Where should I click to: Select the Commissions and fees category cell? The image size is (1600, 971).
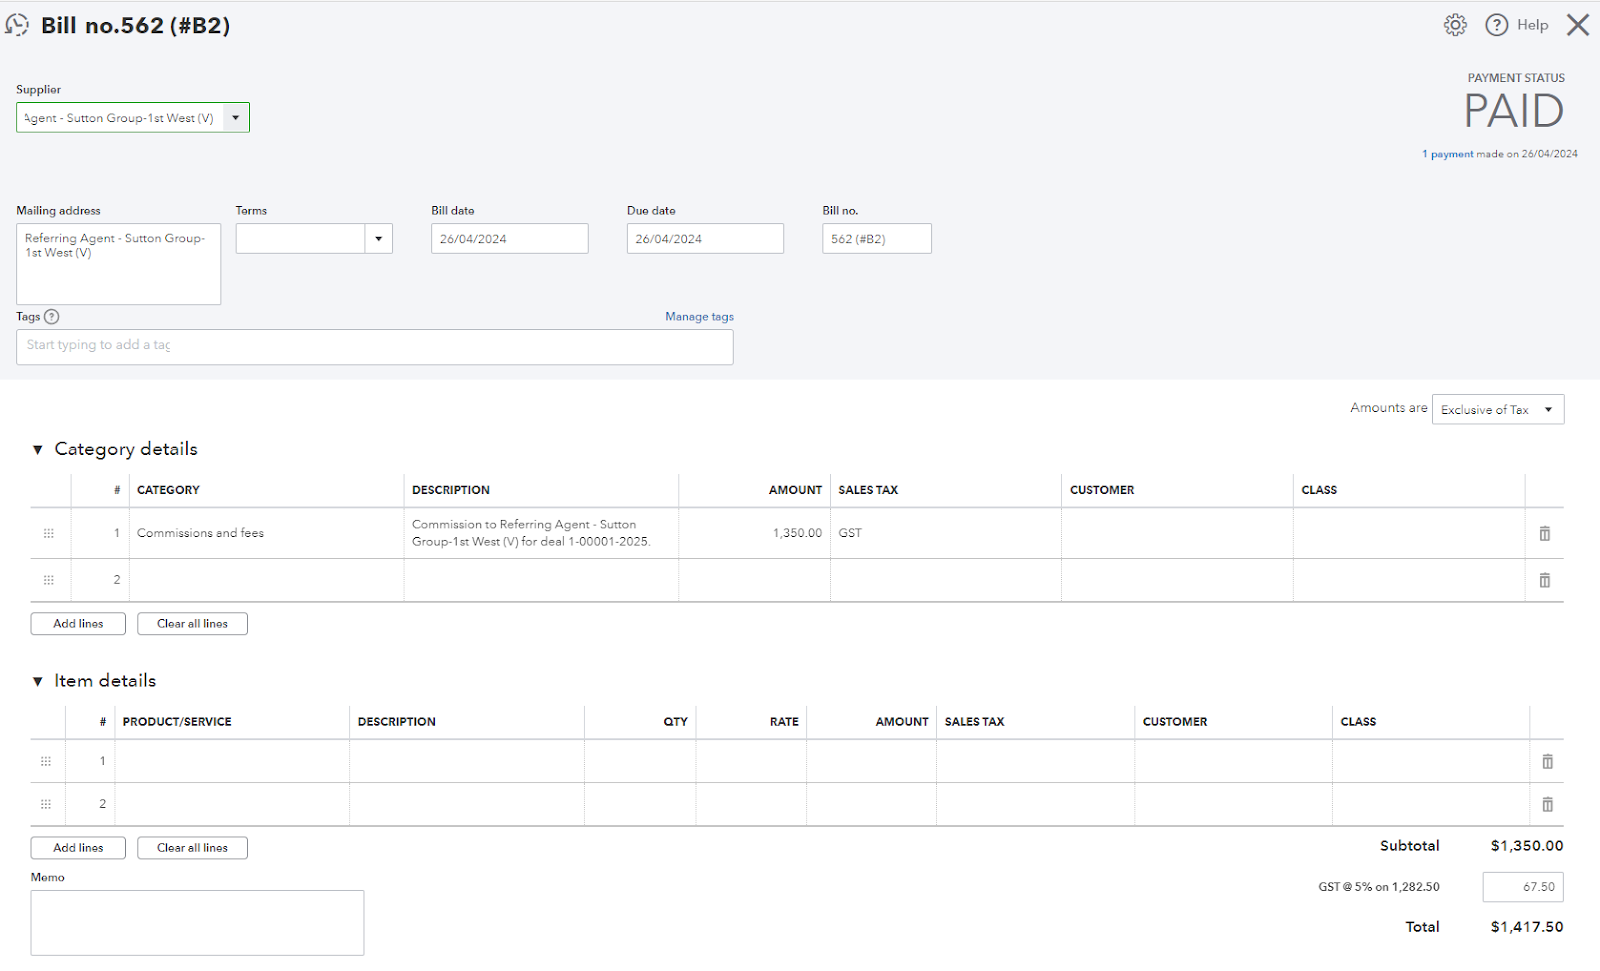pos(267,534)
